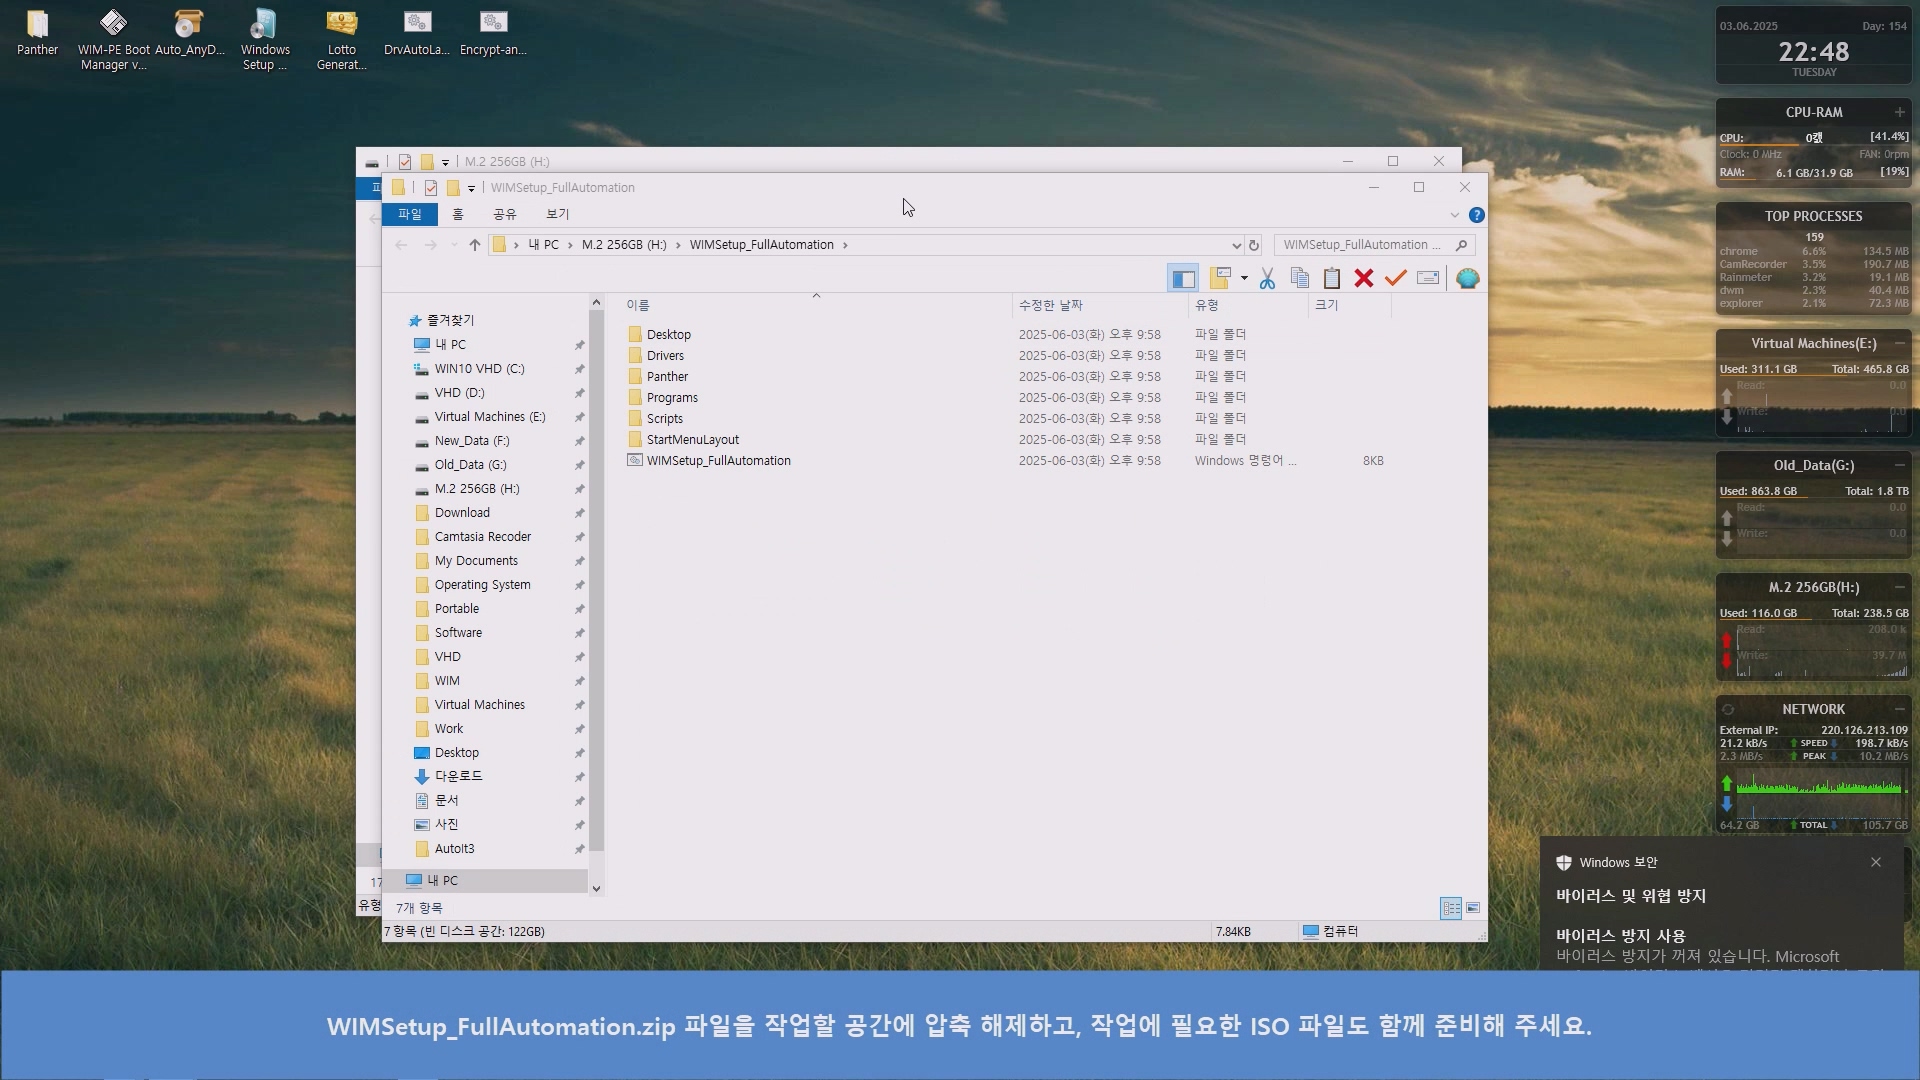Switch to the large thumbnails view layout

[x=1473, y=908]
